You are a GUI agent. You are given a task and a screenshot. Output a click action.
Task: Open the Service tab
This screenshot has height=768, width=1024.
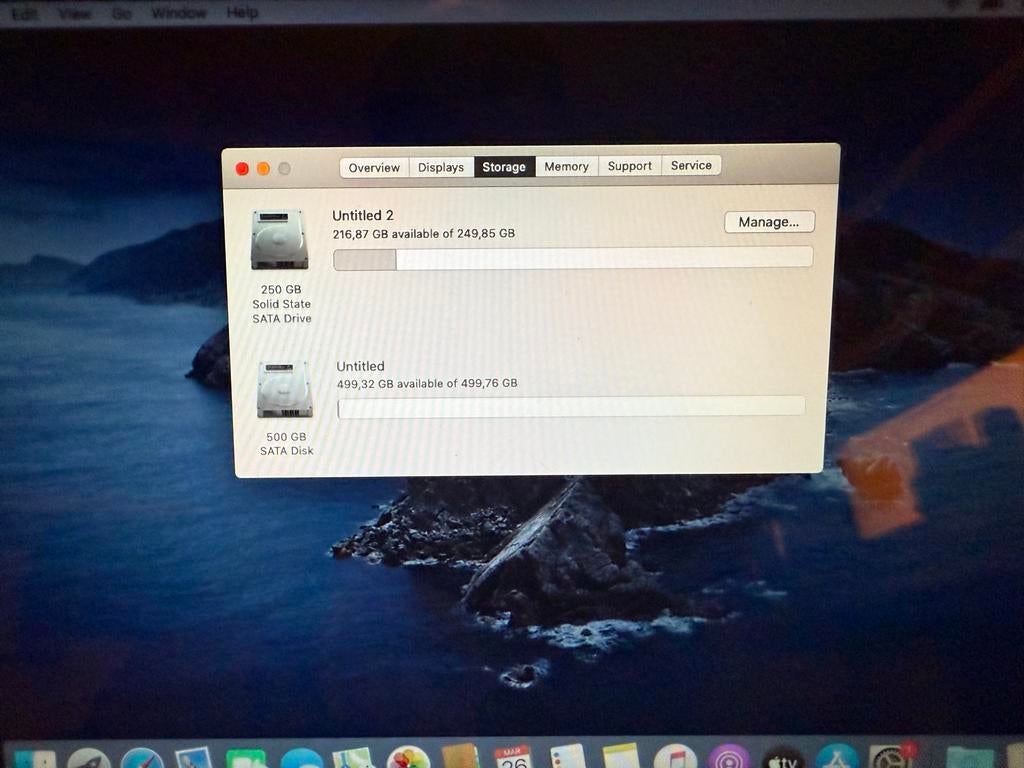[691, 165]
